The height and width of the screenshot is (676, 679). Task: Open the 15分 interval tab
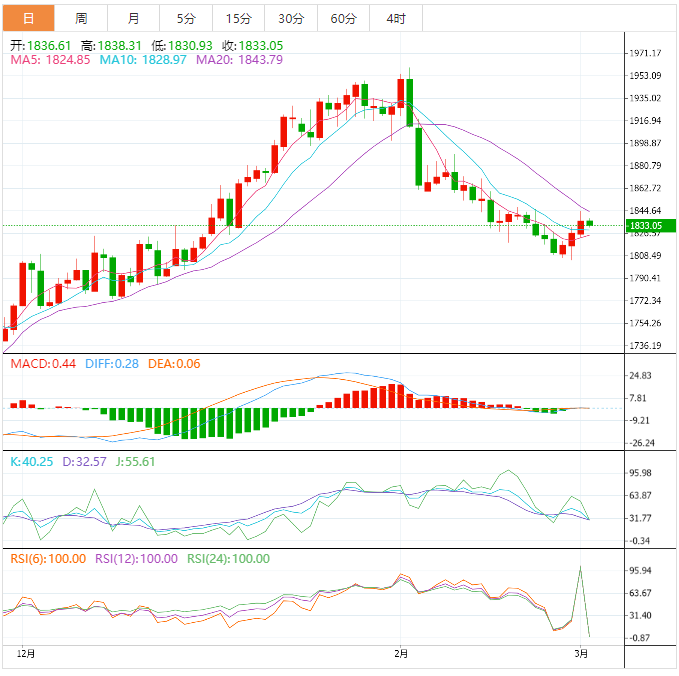[239, 19]
